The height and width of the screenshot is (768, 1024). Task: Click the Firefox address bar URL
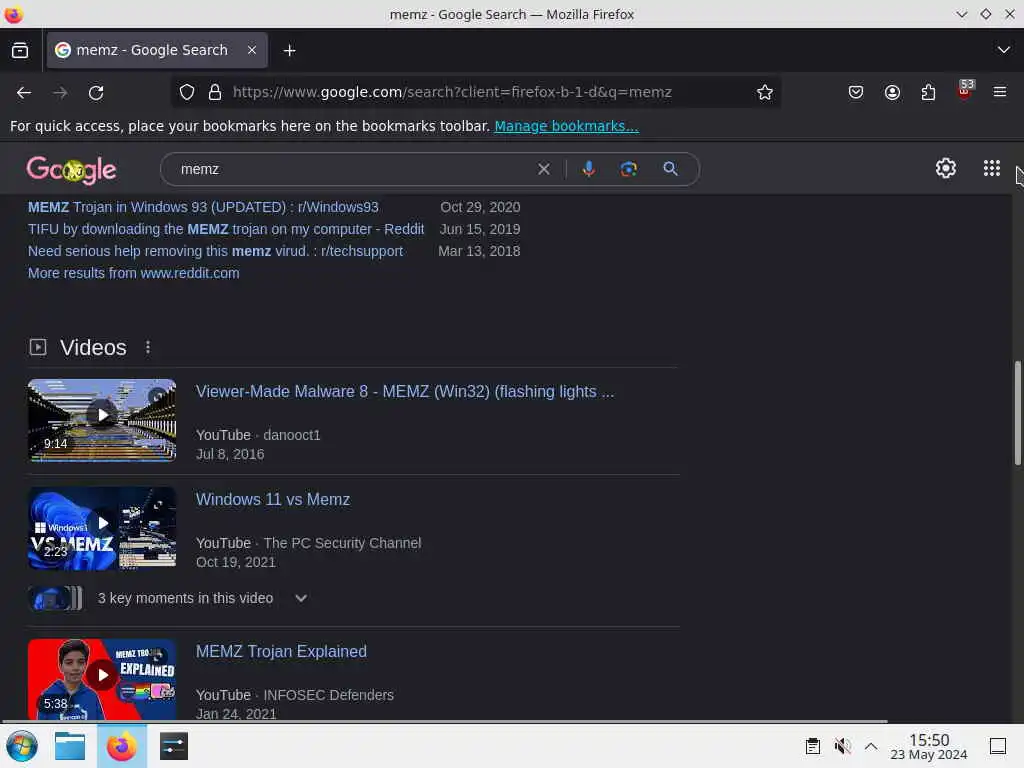452,93
